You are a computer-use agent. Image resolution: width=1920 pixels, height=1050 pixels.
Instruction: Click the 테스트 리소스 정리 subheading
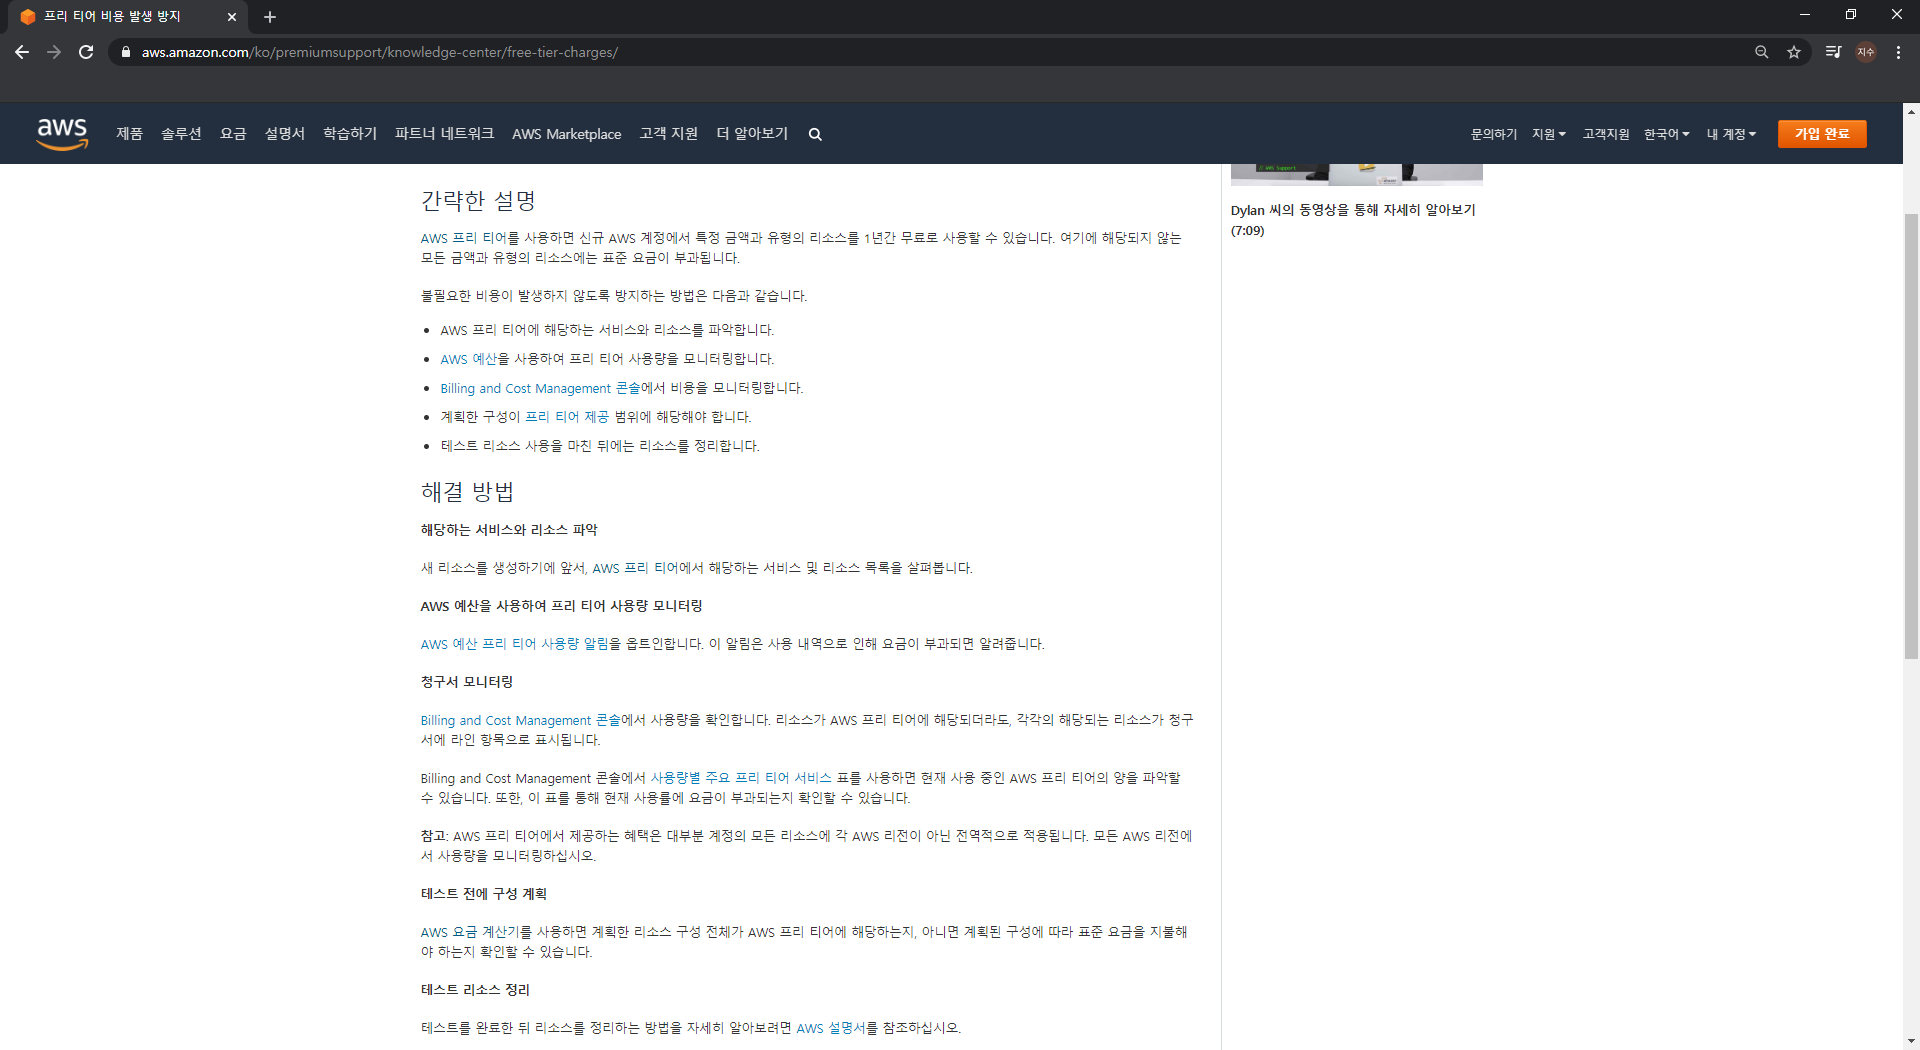point(475,990)
